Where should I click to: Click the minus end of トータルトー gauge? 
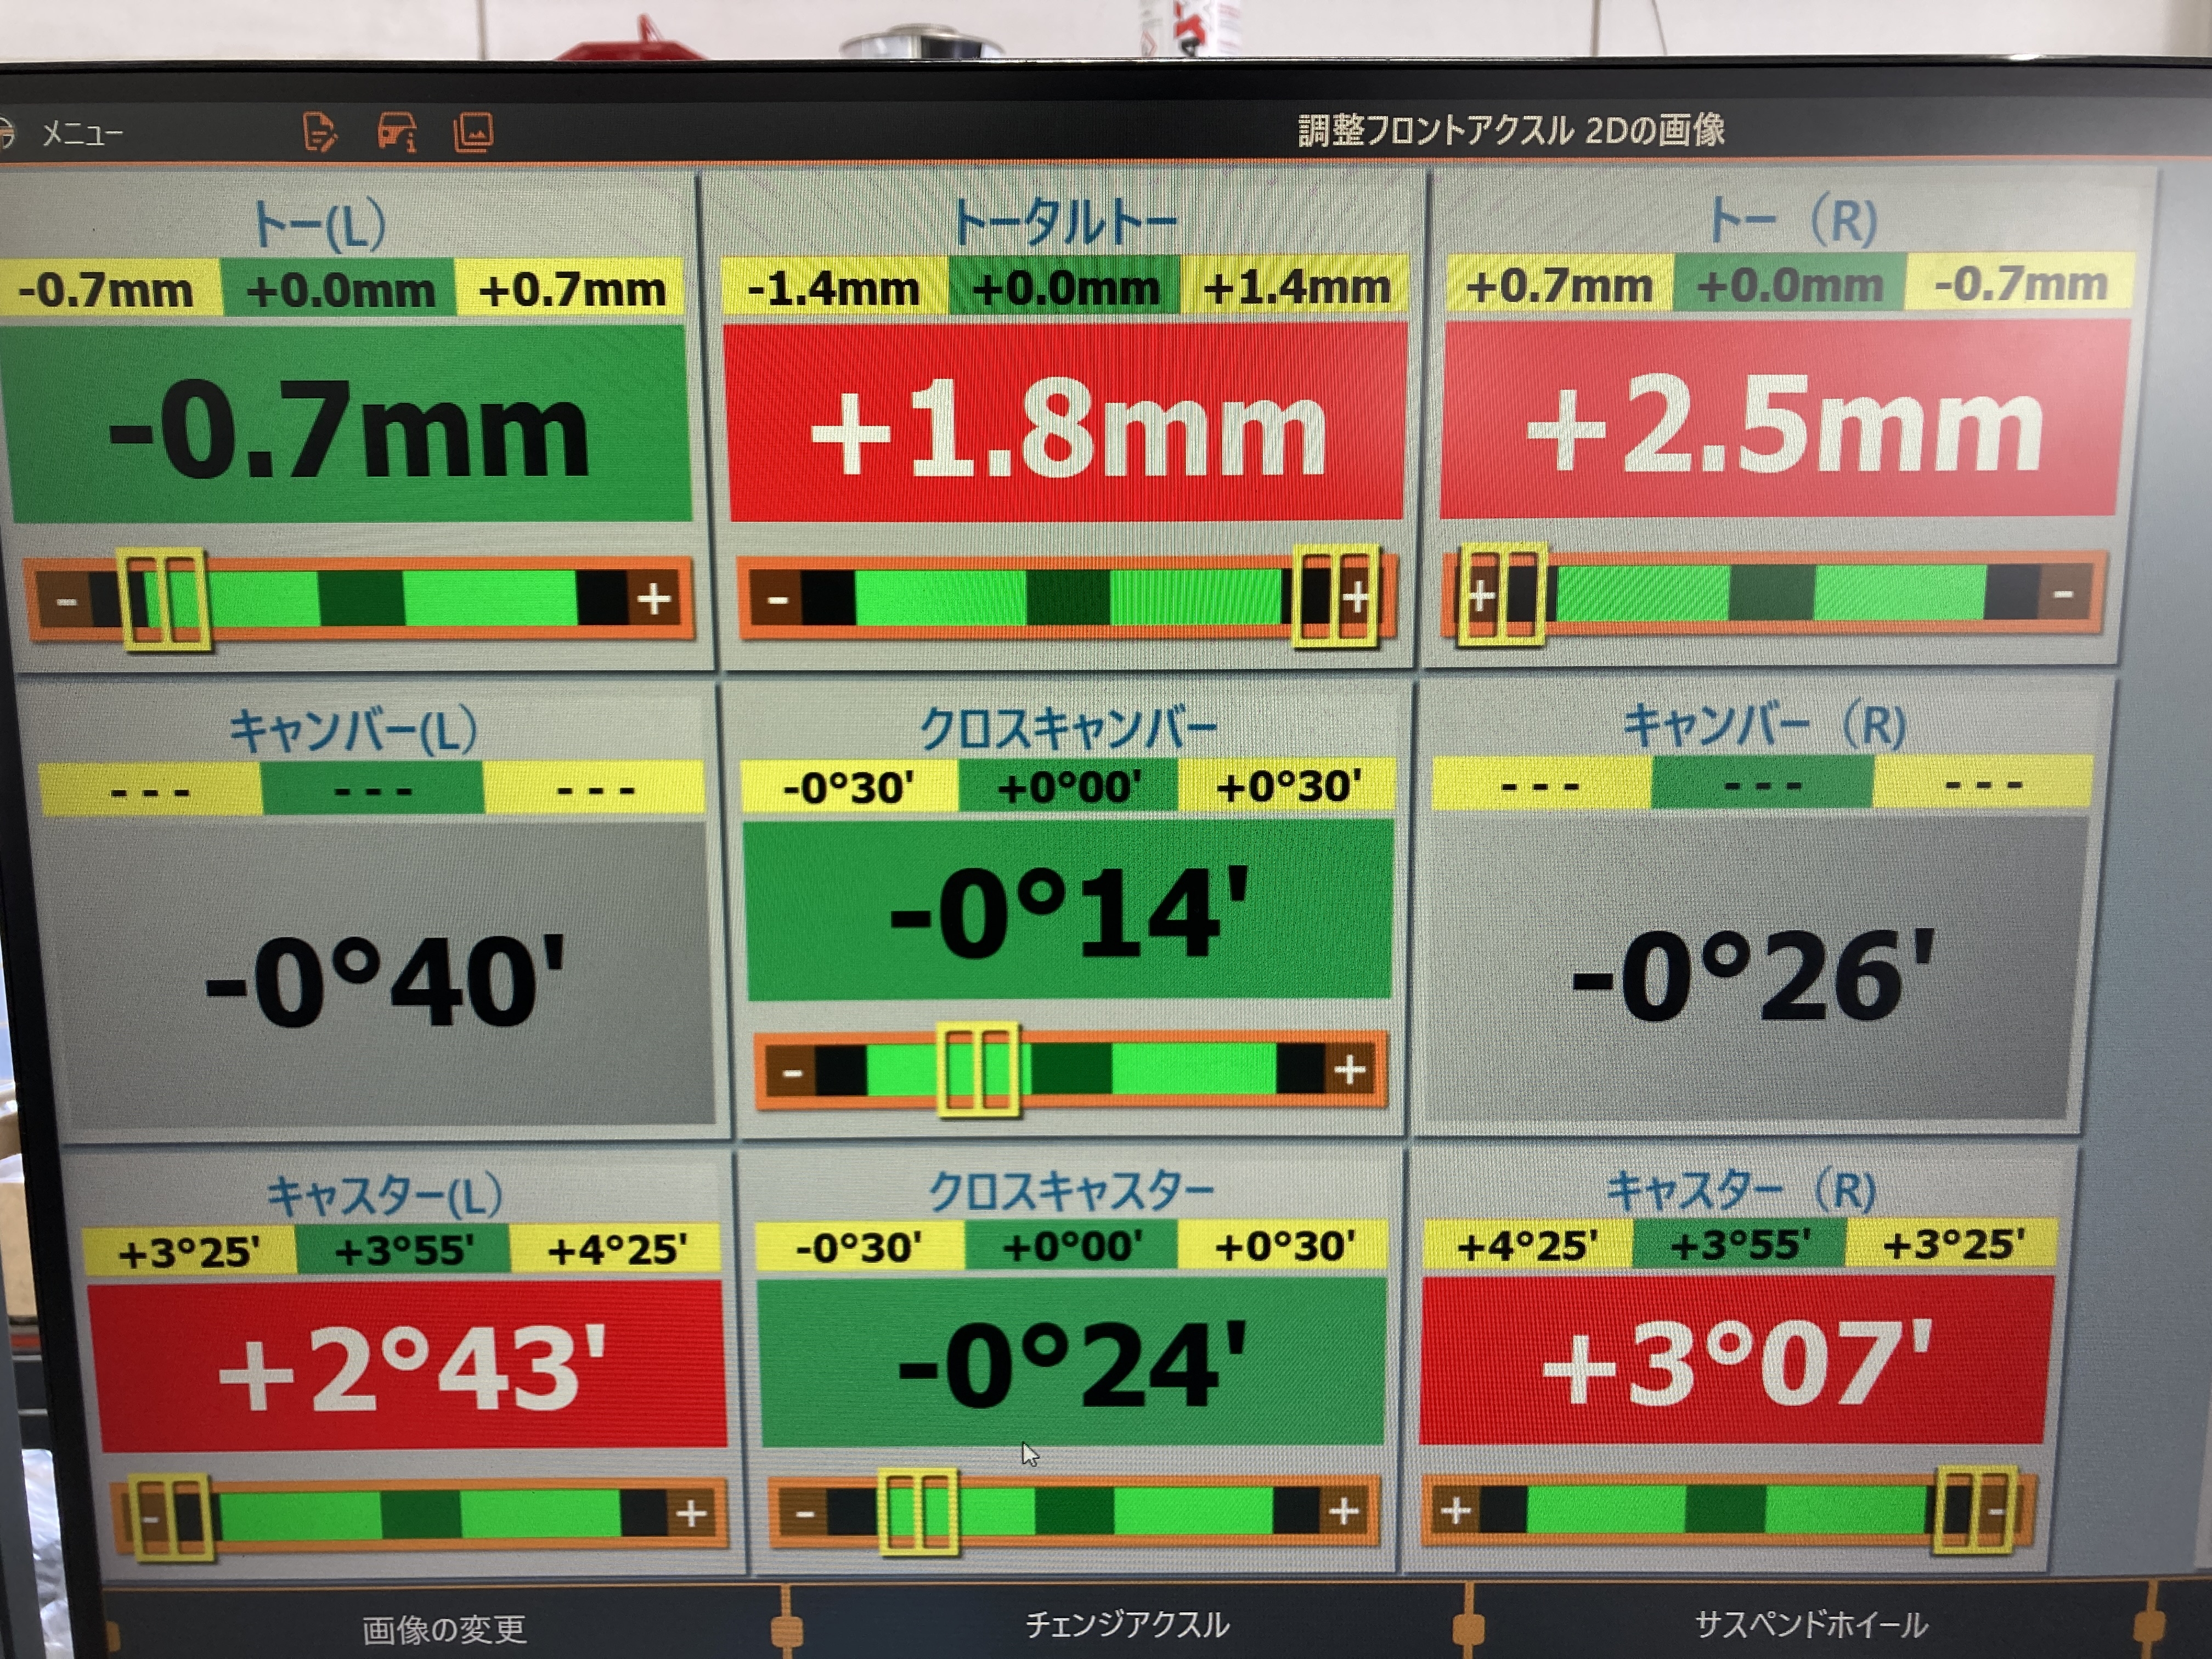778,600
